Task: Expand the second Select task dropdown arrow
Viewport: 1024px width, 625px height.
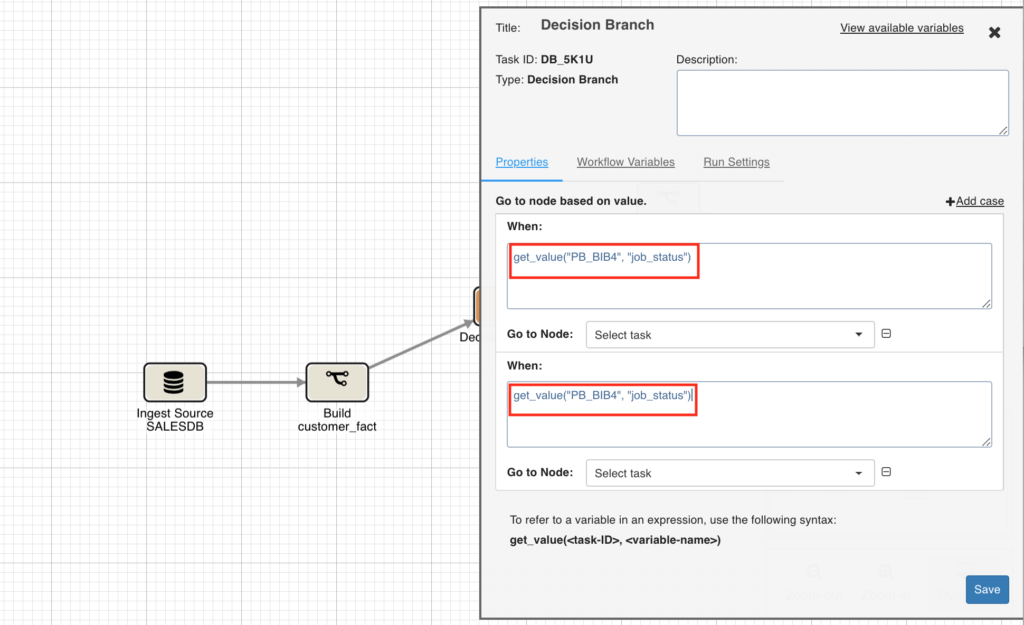Action: coord(858,472)
